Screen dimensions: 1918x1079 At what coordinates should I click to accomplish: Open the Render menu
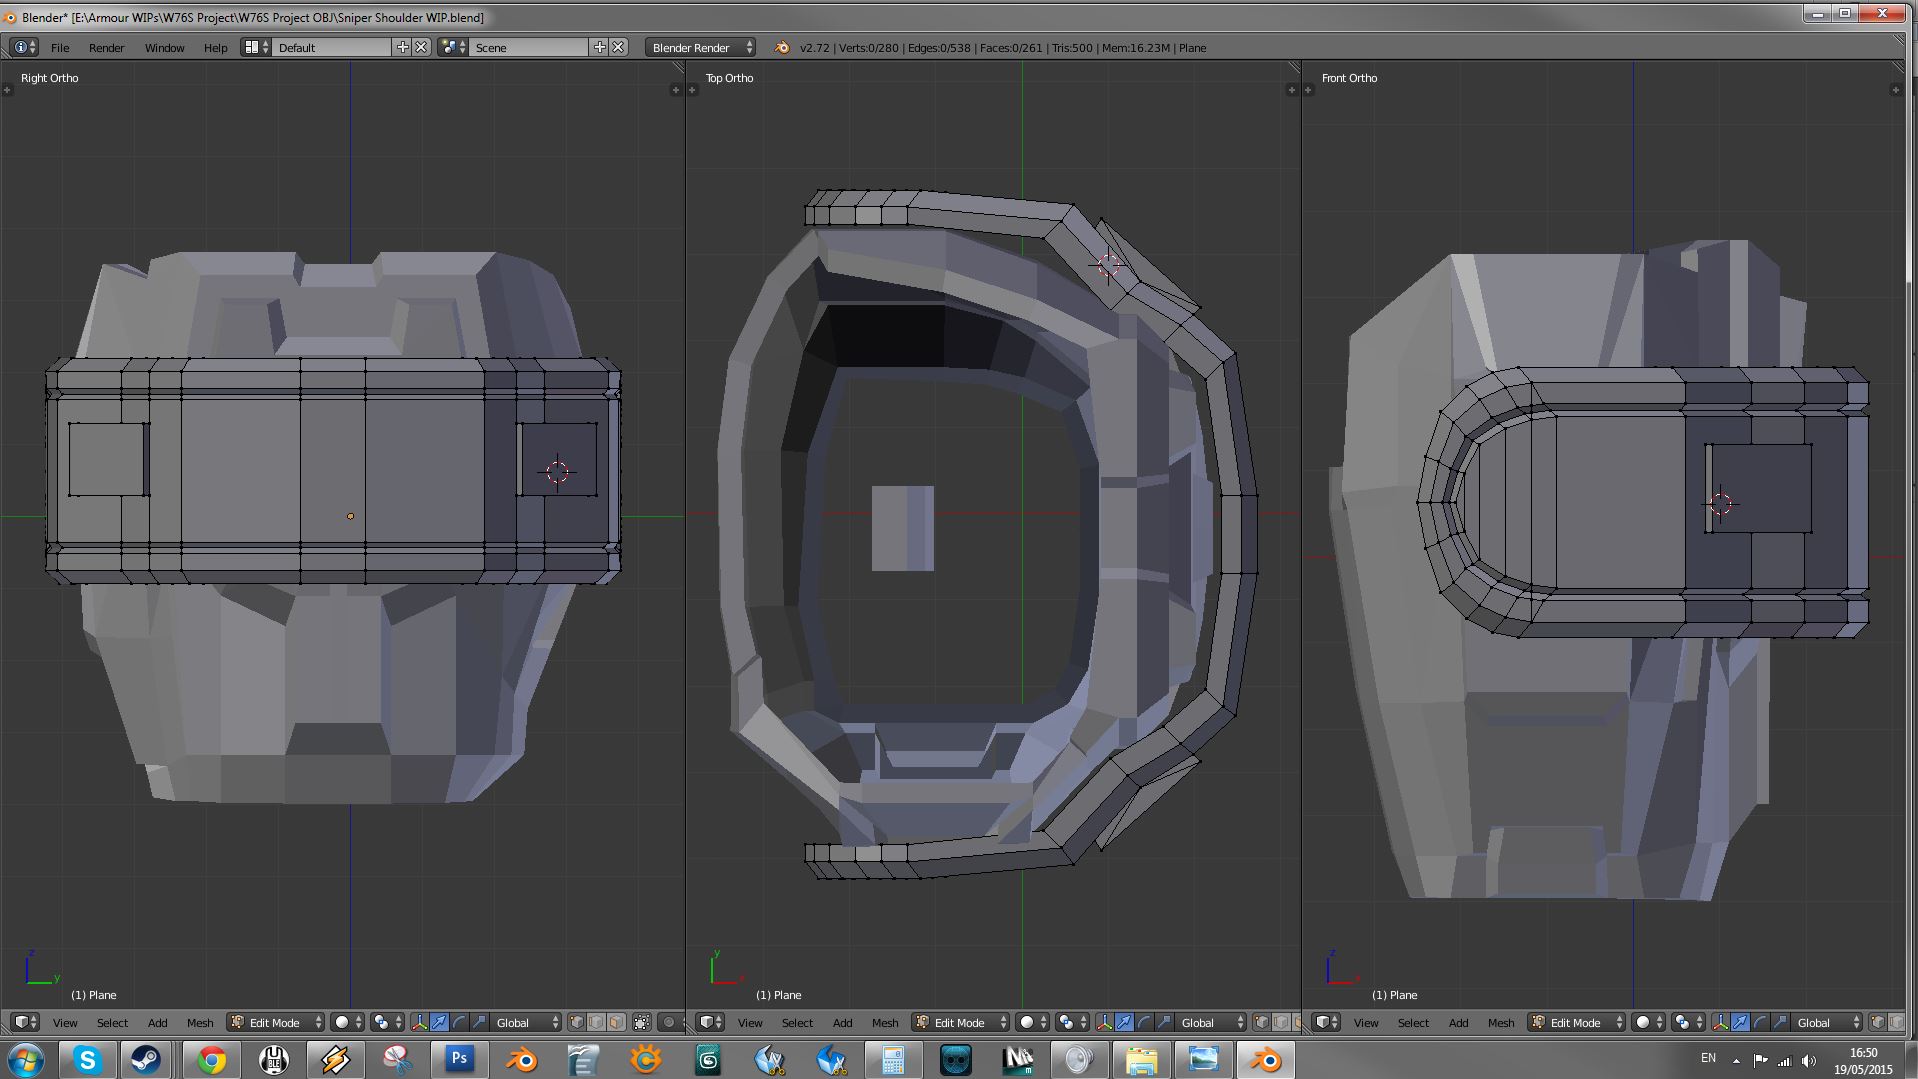[x=106, y=47]
